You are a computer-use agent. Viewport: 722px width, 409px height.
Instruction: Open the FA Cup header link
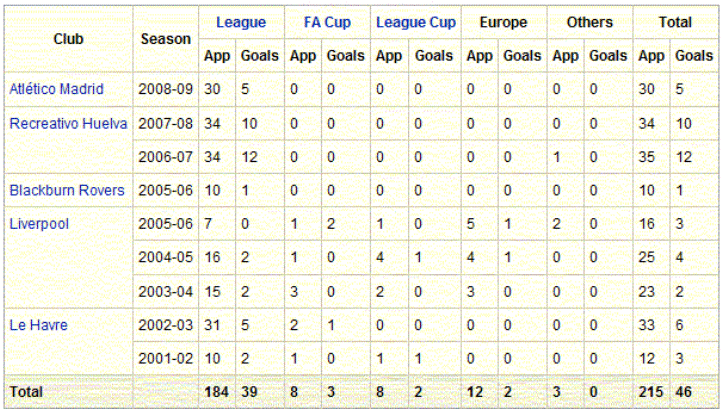click(x=327, y=22)
